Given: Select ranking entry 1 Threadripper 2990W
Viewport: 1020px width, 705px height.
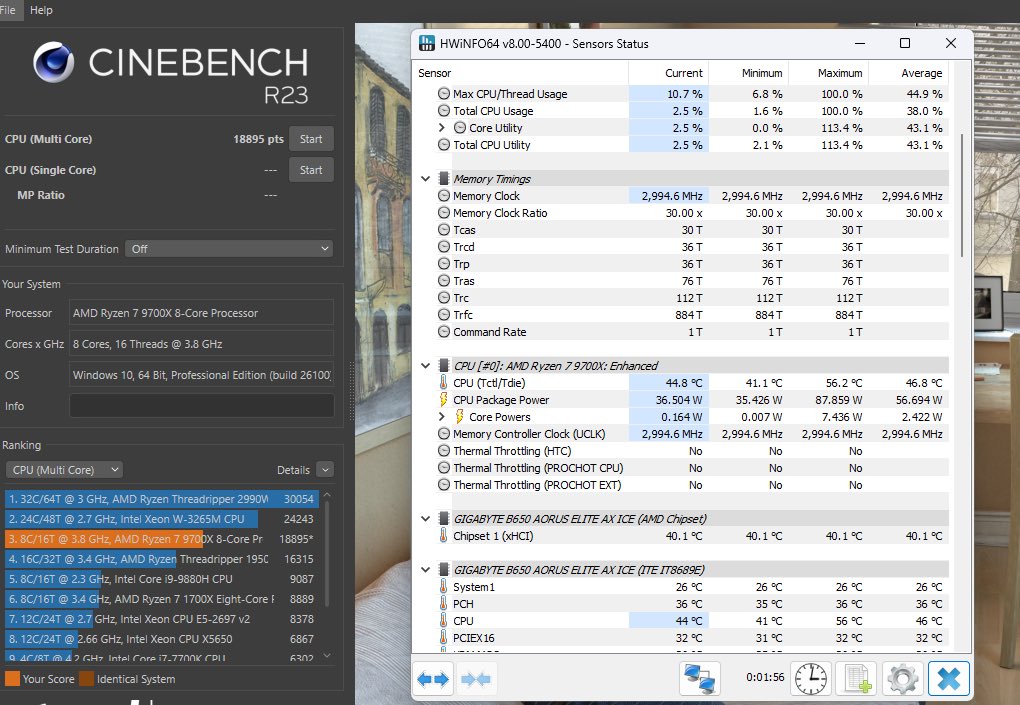Looking at the screenshot, I should point(161,499).
